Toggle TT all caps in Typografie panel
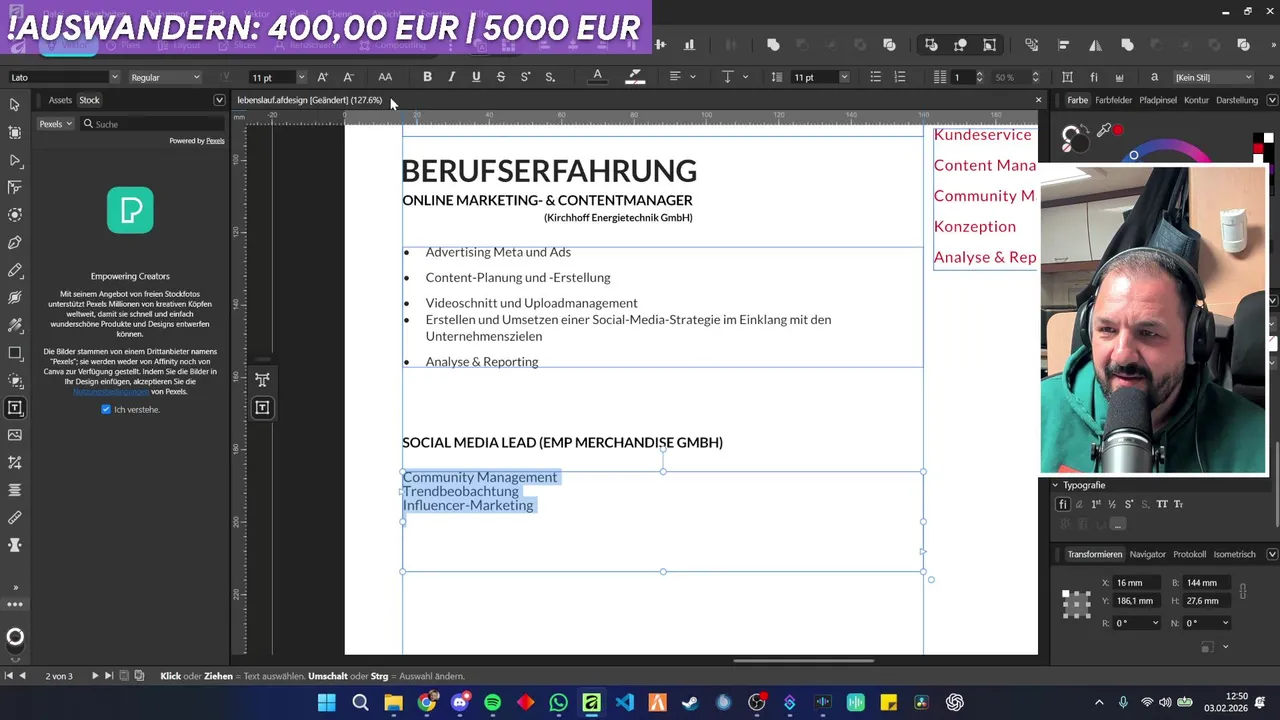 [x=1162, y=504]
